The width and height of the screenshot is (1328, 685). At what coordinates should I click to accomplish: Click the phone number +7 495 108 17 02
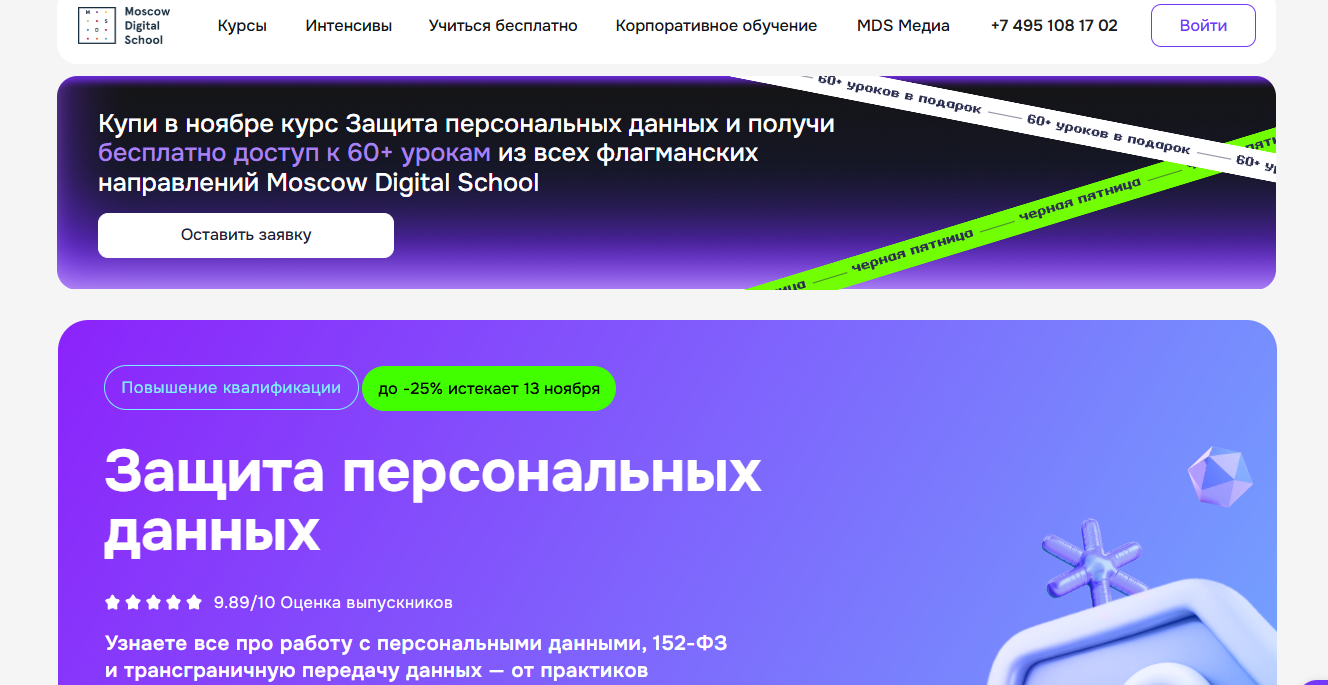1054,26
